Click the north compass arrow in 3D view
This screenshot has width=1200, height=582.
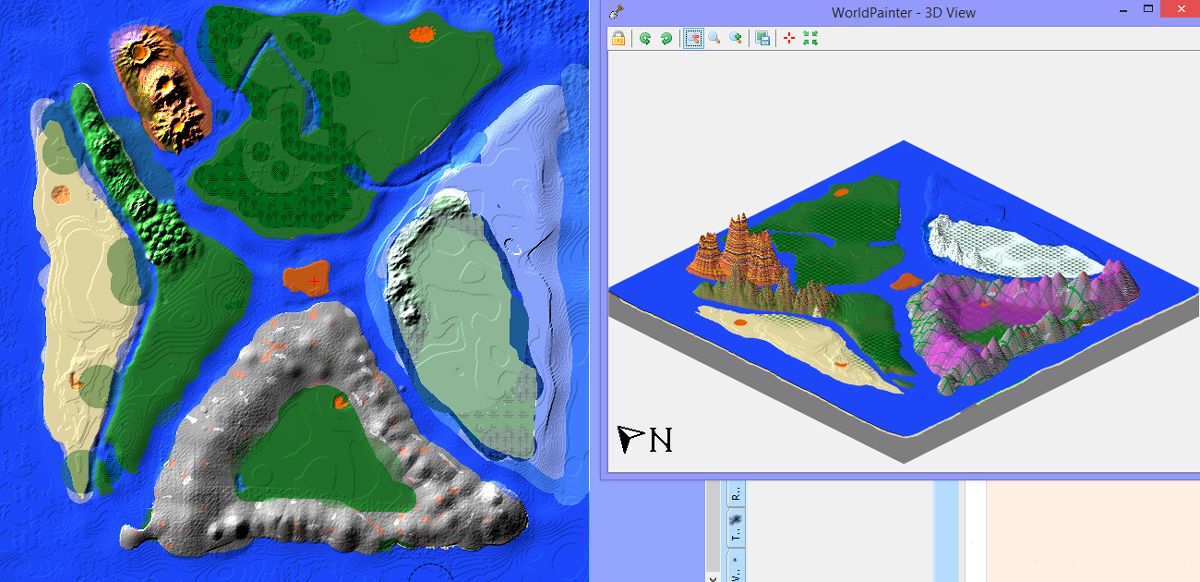630,438
